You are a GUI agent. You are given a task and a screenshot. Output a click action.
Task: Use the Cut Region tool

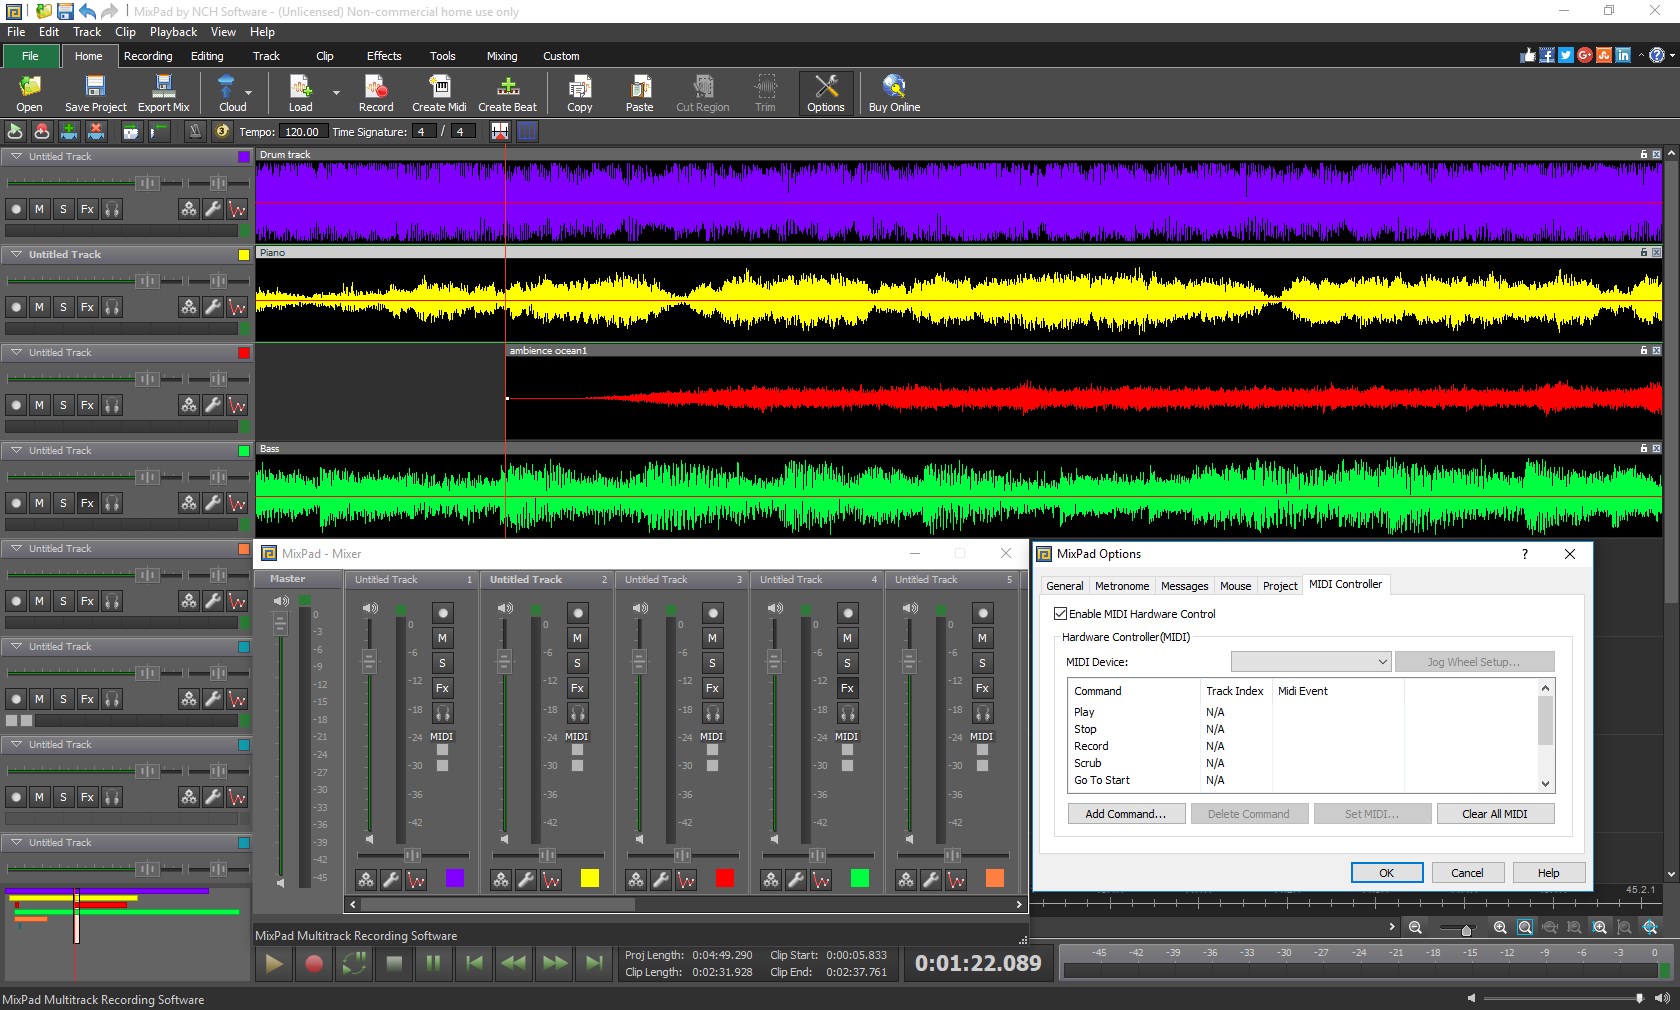[x=701, y=93]
